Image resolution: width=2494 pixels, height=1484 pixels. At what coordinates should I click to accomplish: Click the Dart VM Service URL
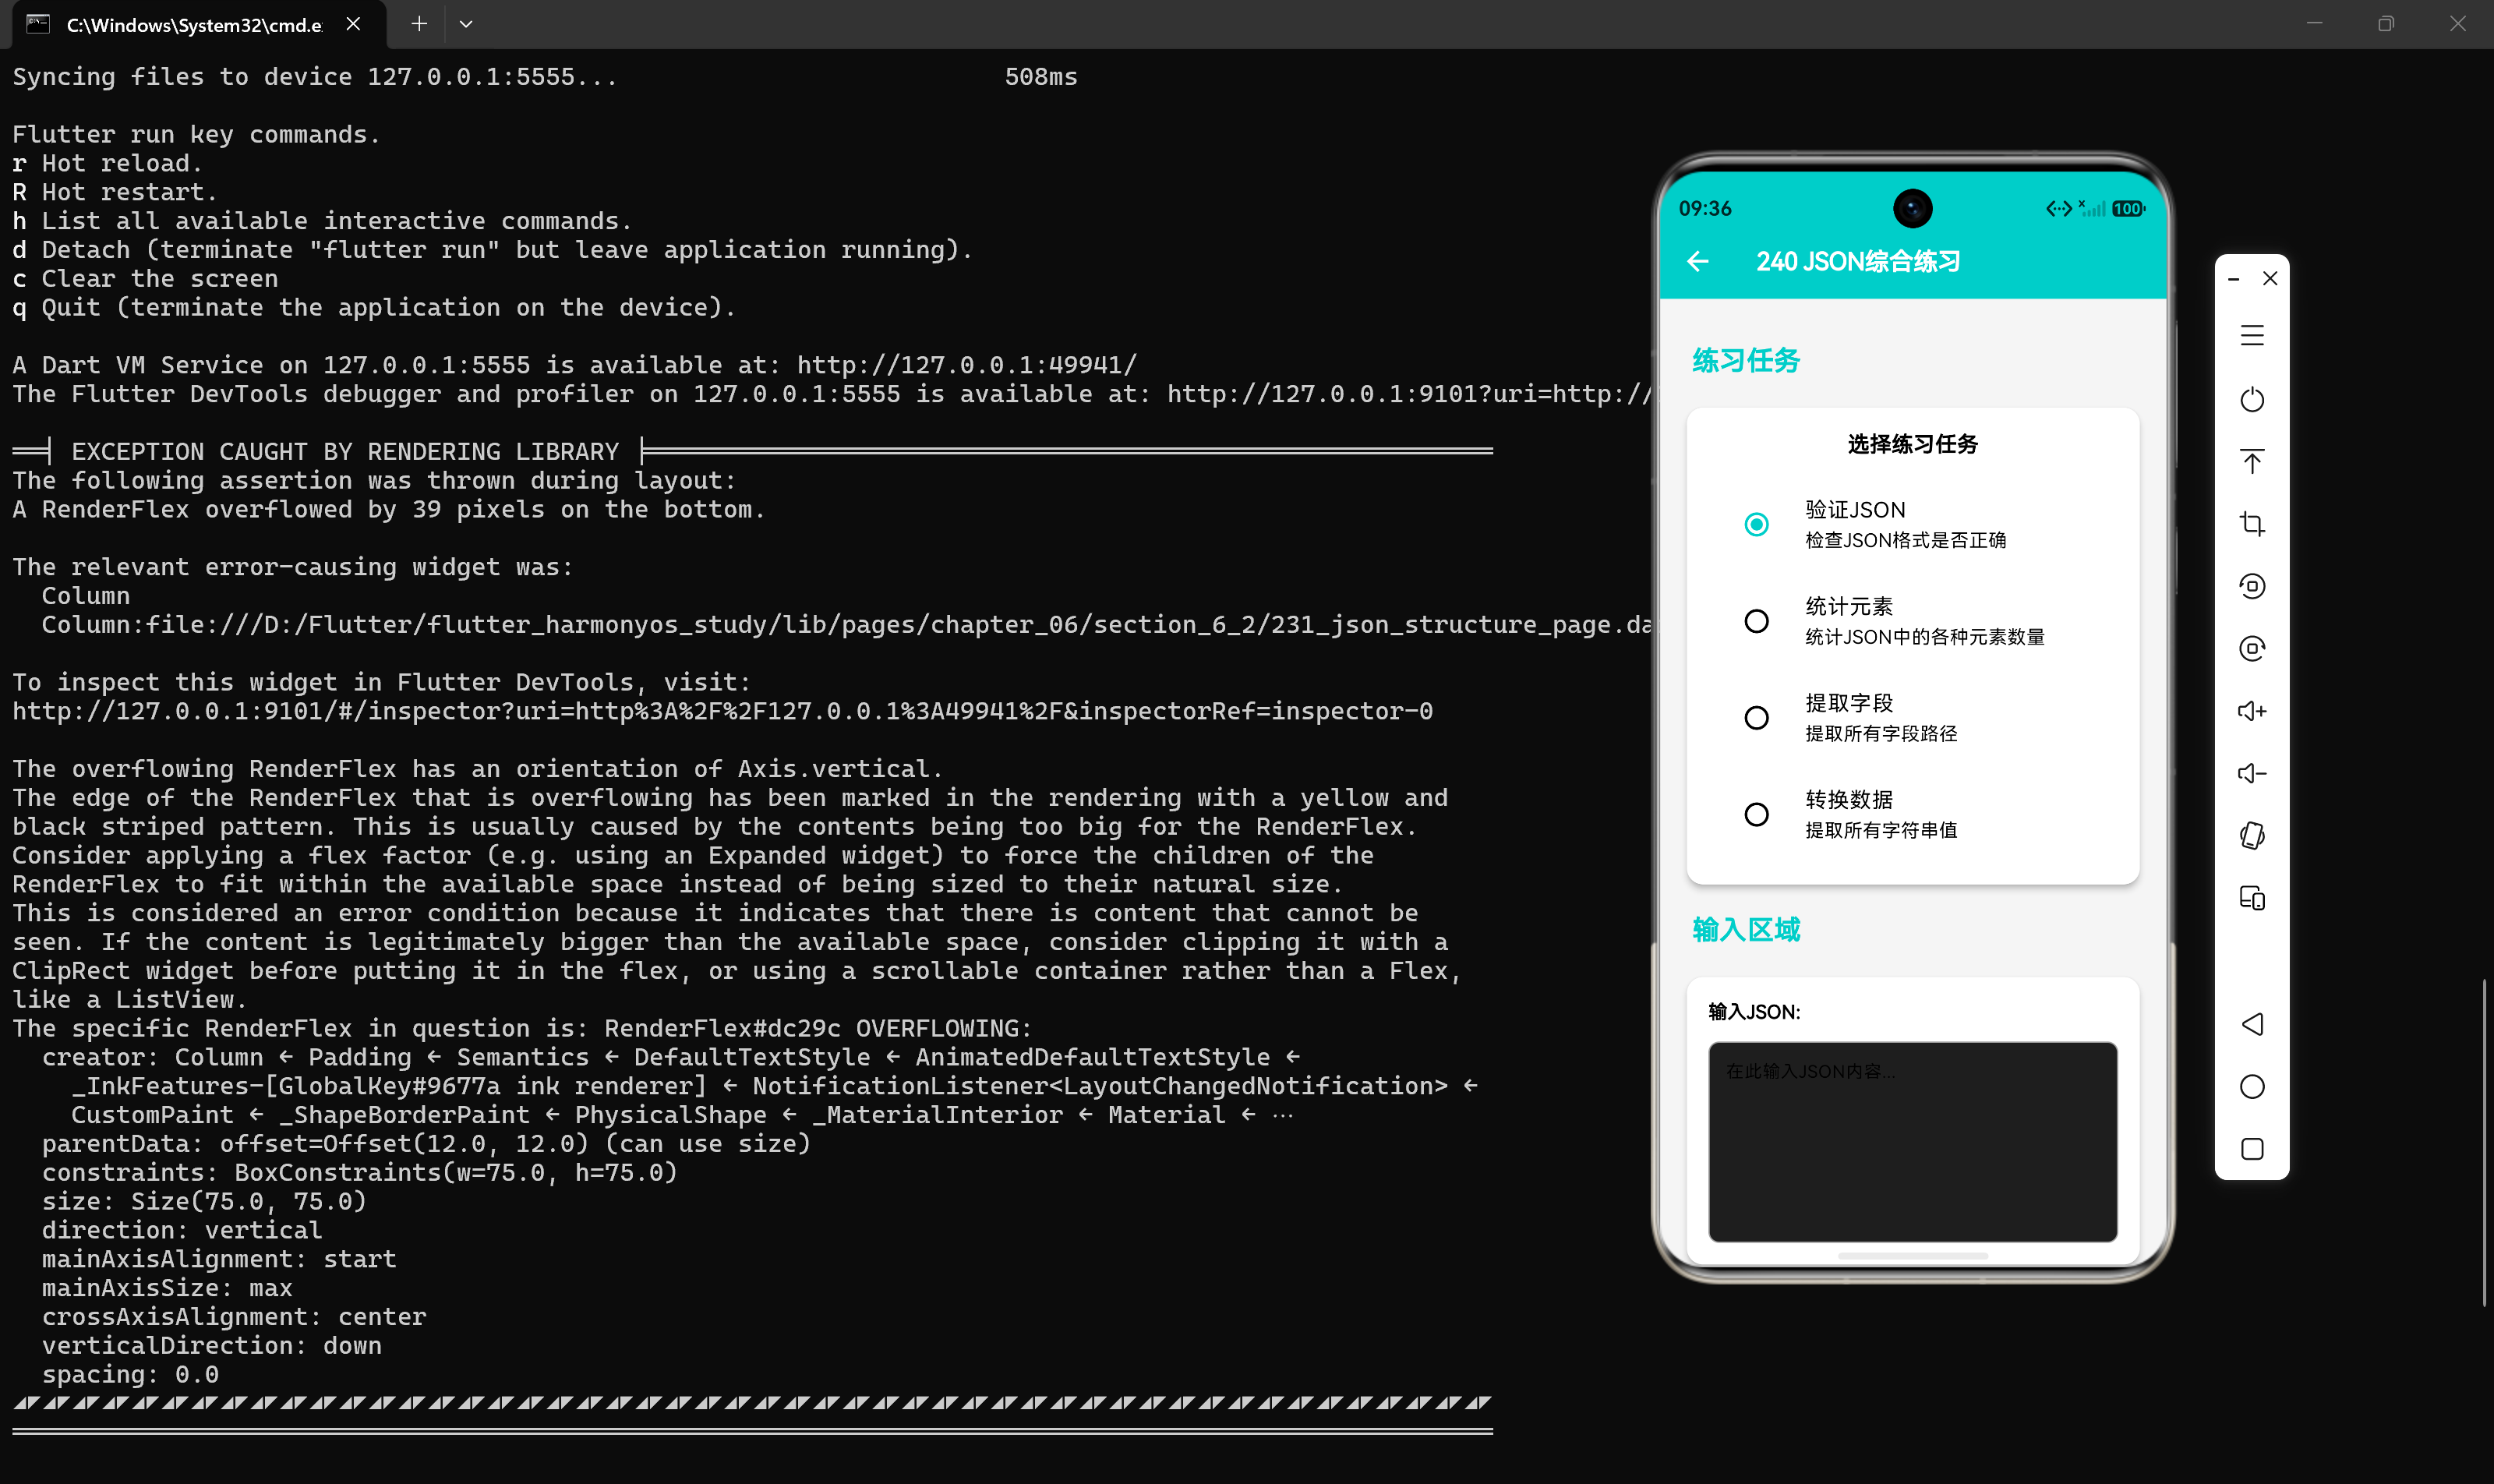point(967,365)
